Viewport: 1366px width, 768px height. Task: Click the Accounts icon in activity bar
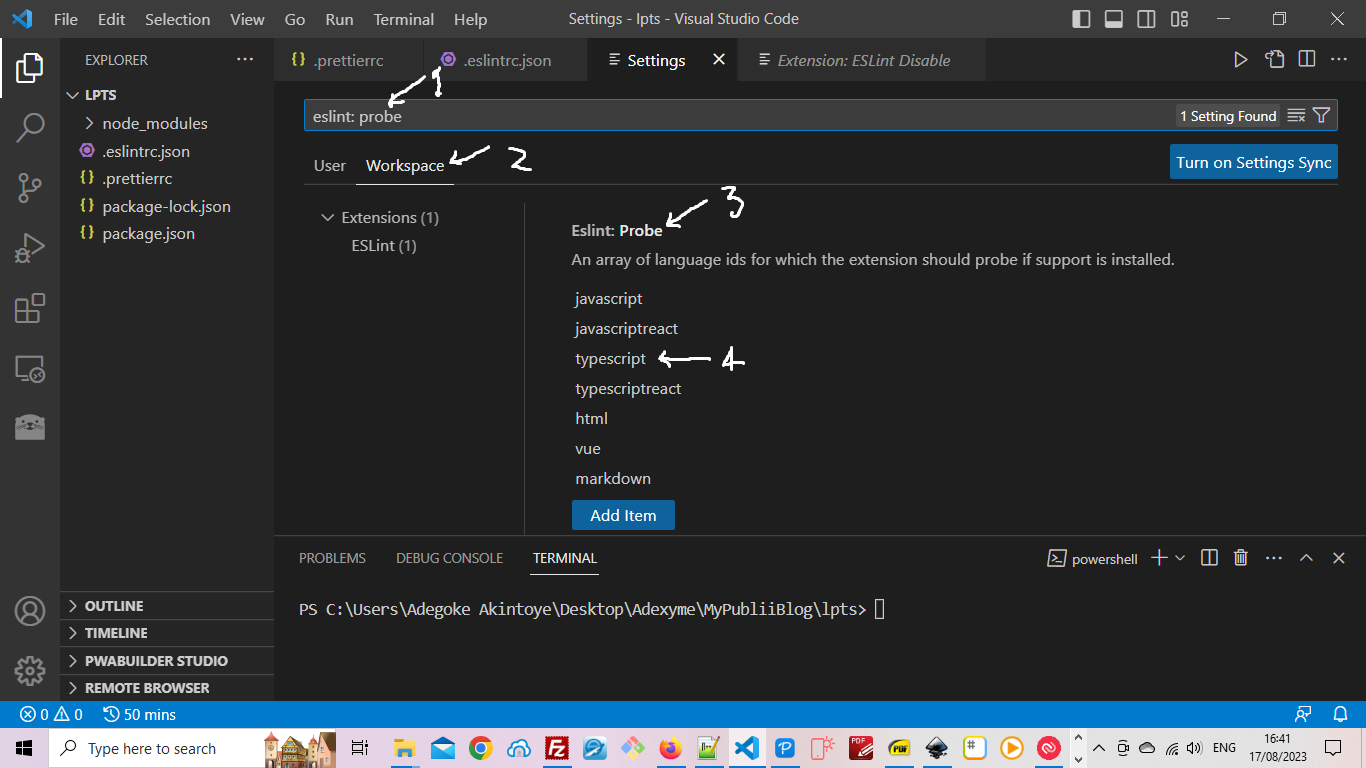point(30,610)
